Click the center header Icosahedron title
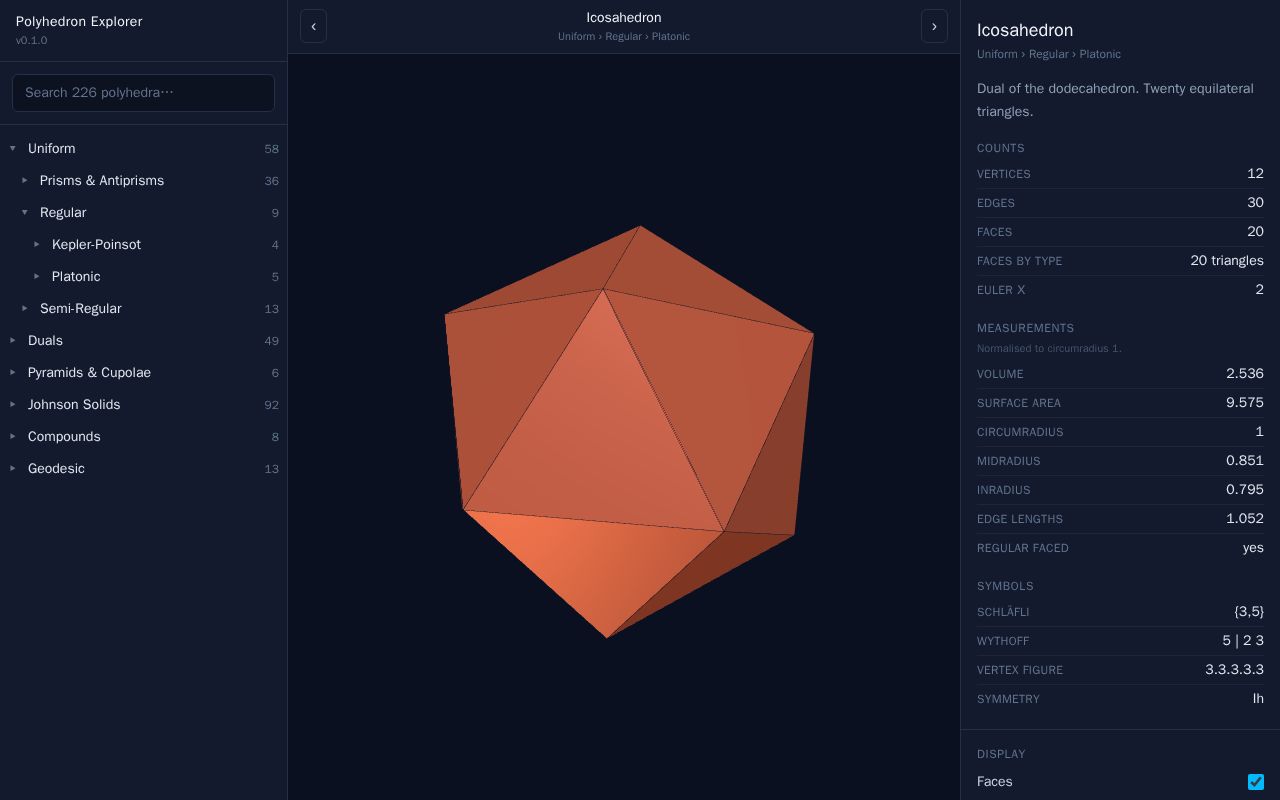 [x=624, y=18]
